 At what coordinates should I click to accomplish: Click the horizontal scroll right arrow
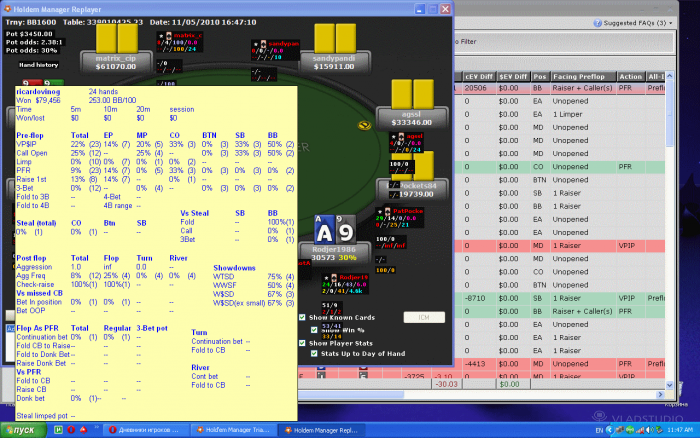tap(661, 395)
